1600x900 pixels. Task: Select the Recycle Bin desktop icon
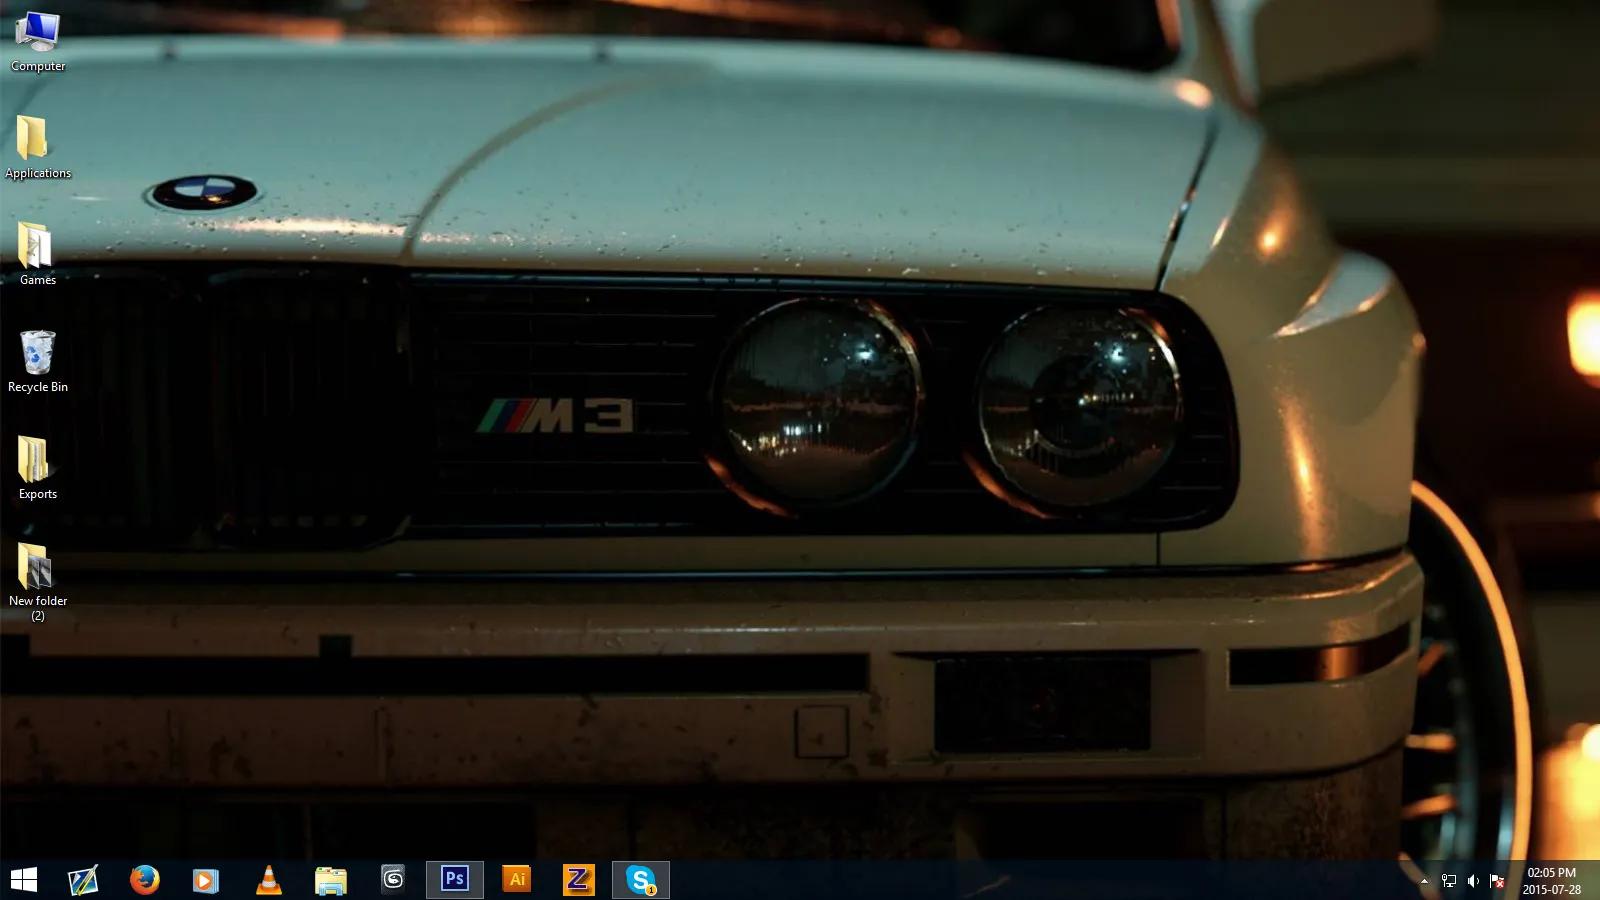tap(38, 361)
